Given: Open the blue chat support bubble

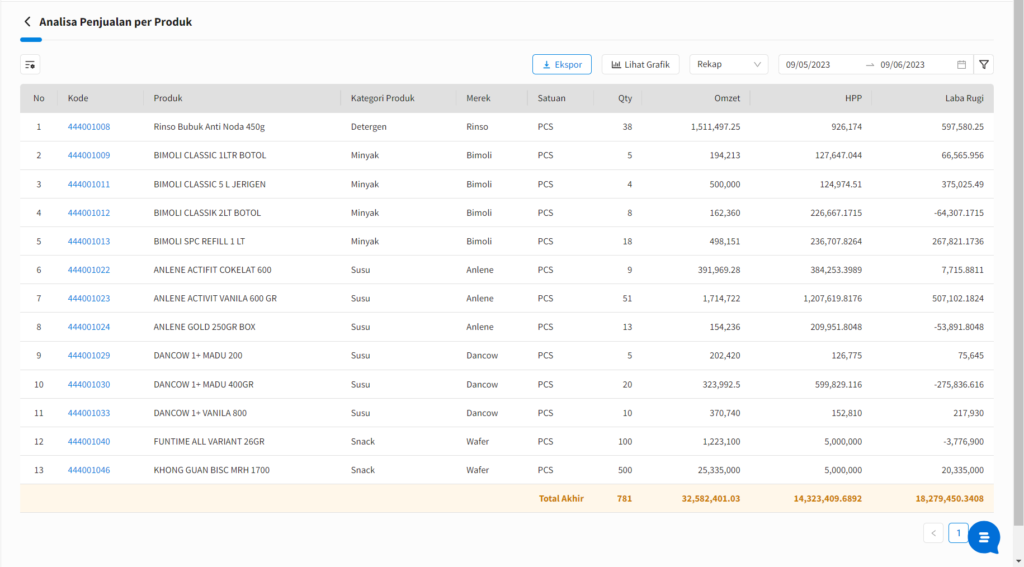Looking at the screenshot, I should point(983,537).
